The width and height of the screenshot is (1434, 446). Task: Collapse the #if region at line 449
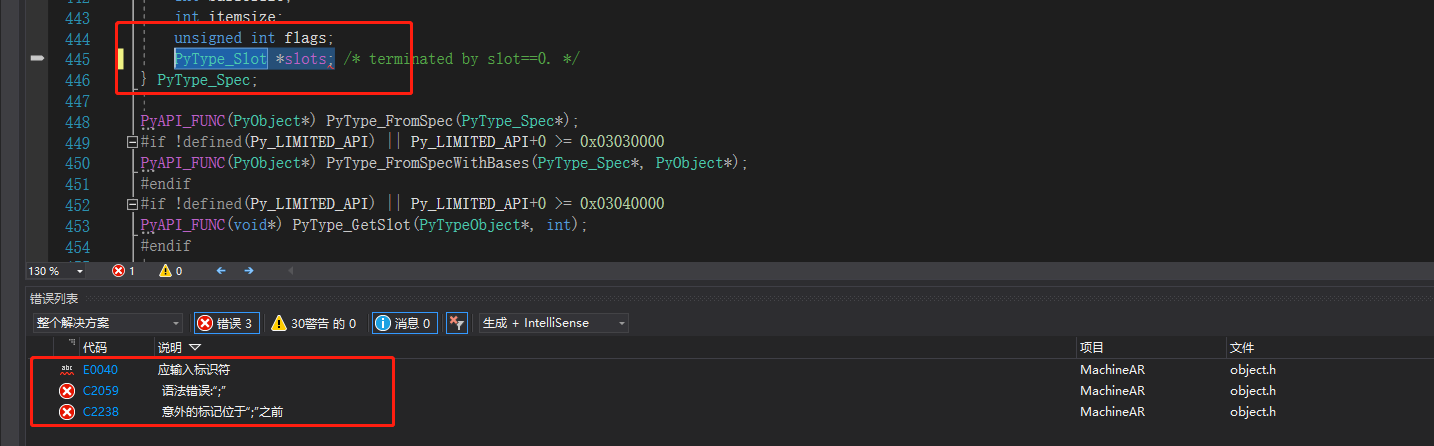[132, 142]
